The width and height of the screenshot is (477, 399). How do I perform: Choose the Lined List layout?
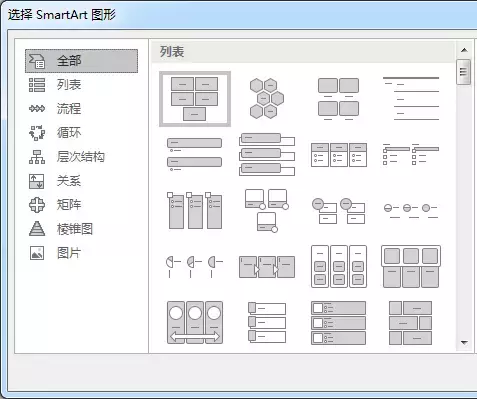tap(411, 99)
